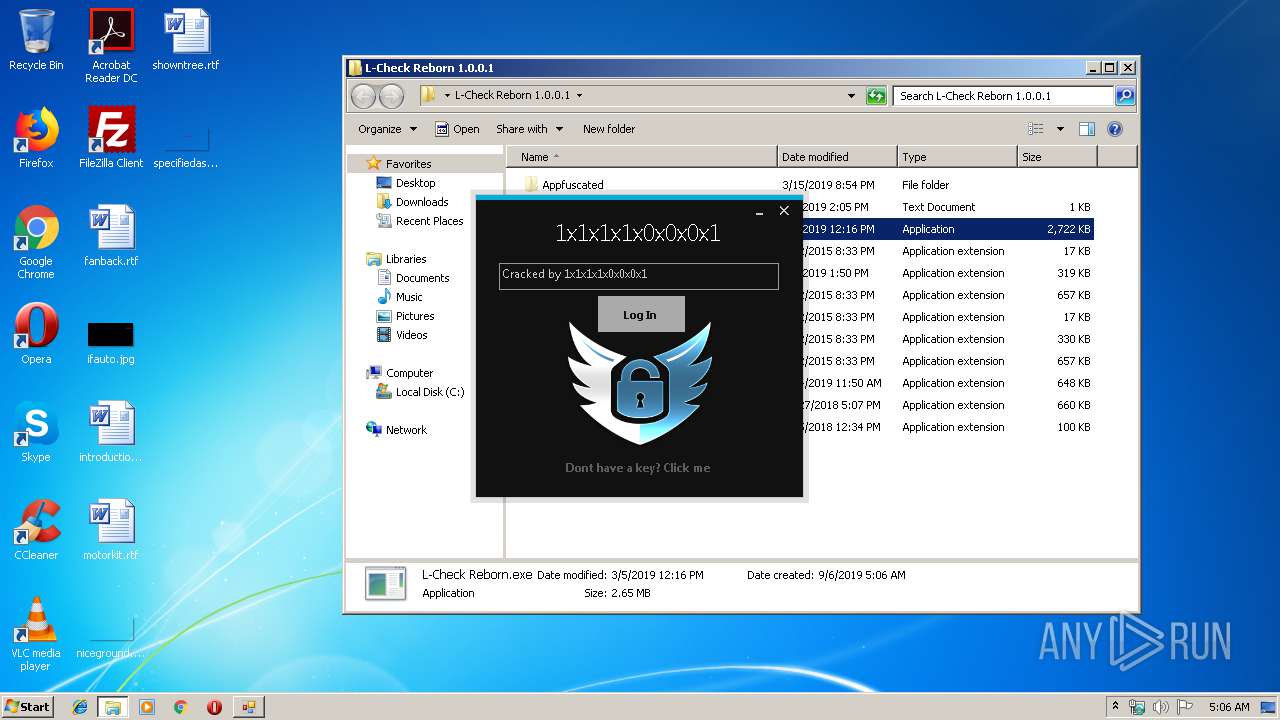Viewport: 1280px width, 720px height.
Task: Minimize the 1x1x1x1x0x0x0x1 login window
Action: coord(760,211)
